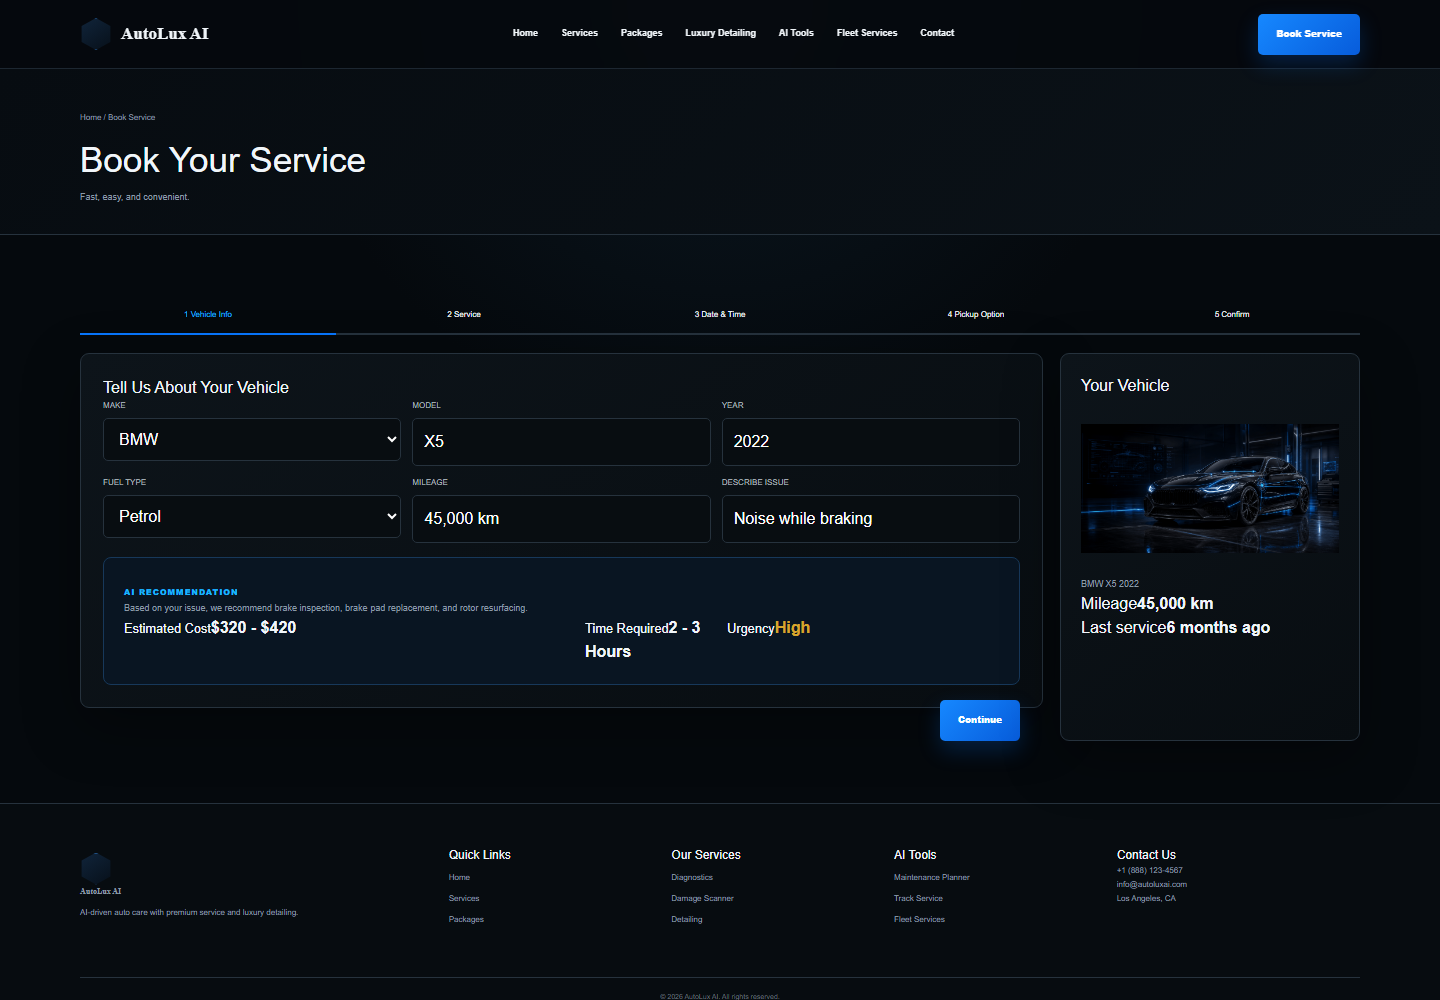Viewport: 1440px width, 1000px height.
Task: Expand the Fuel Type dropdown showing Petrol
Action: coord(252,517)
